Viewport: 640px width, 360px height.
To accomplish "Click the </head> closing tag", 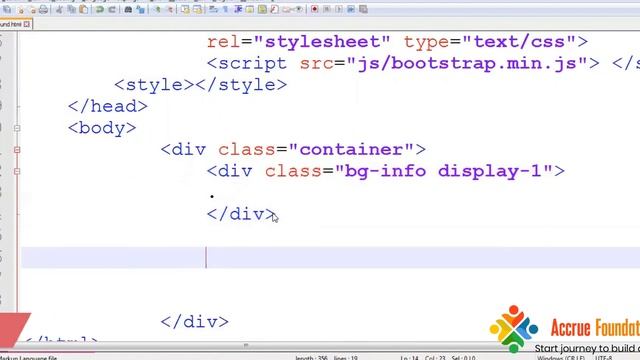I will click(x=108, y=107).
